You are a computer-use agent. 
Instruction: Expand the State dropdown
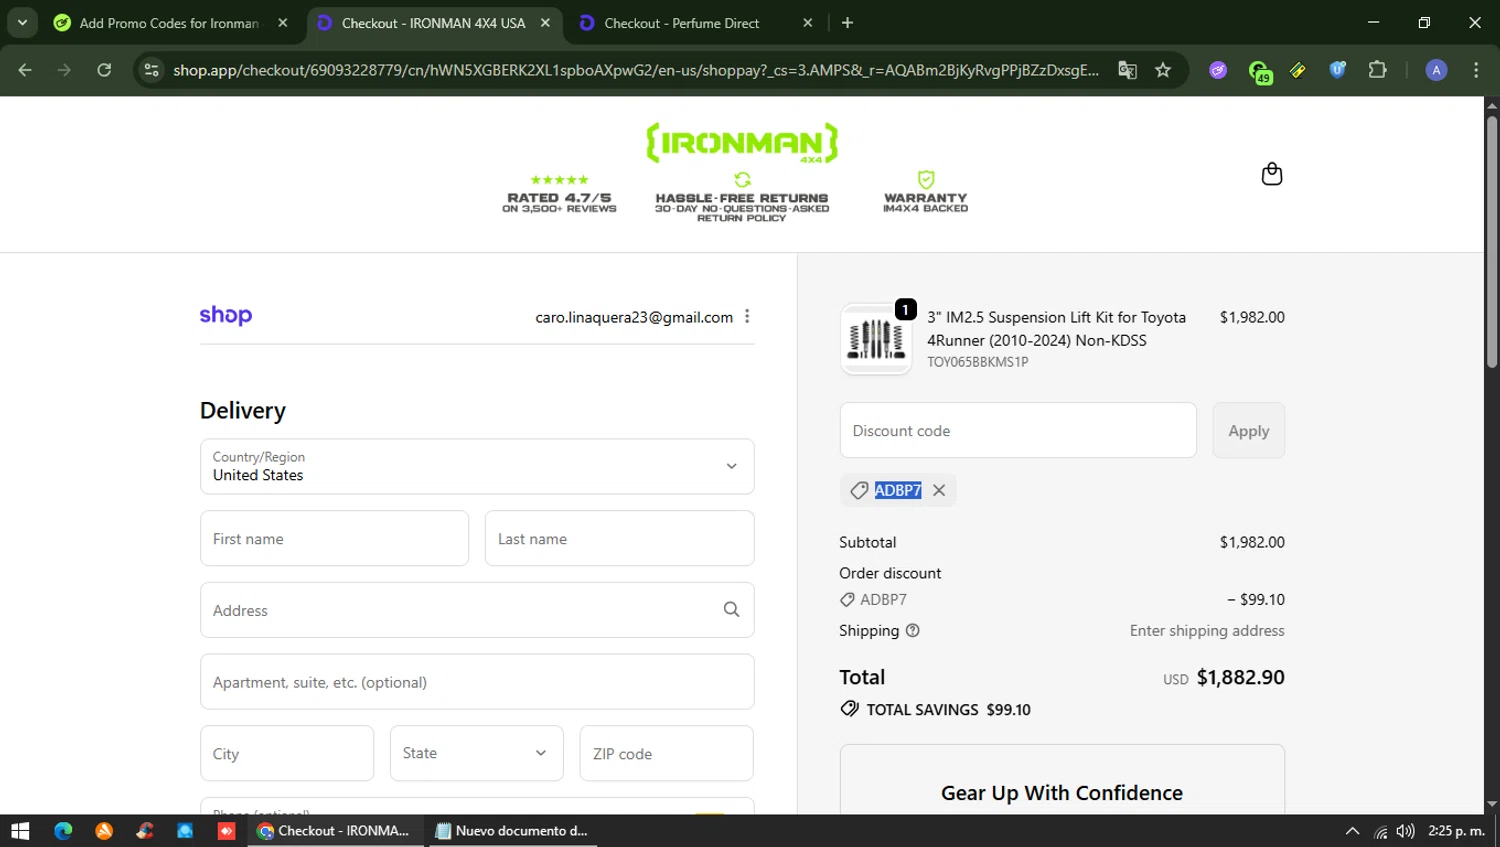point(477,753)
